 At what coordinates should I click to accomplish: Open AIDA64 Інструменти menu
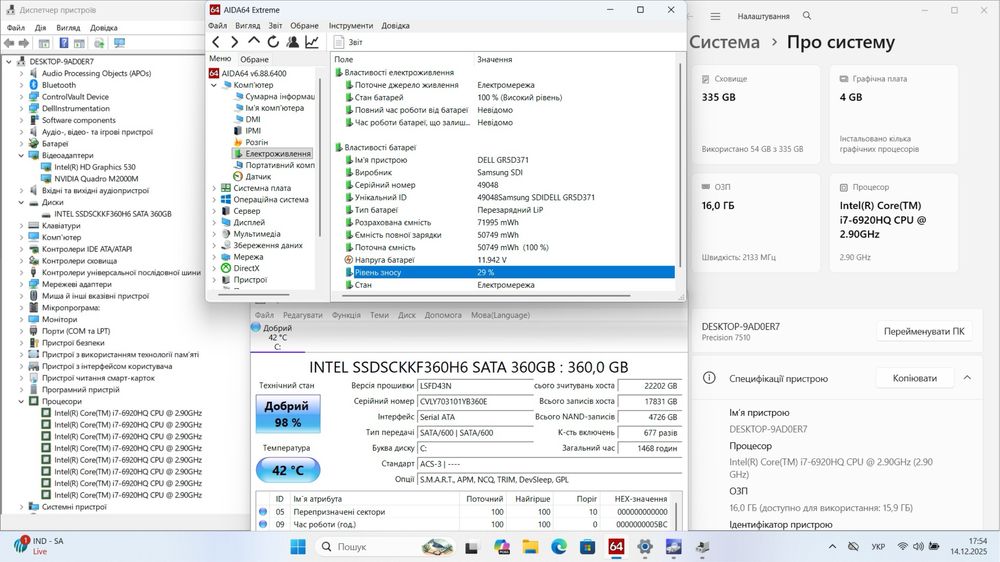(x=351, y=26)
